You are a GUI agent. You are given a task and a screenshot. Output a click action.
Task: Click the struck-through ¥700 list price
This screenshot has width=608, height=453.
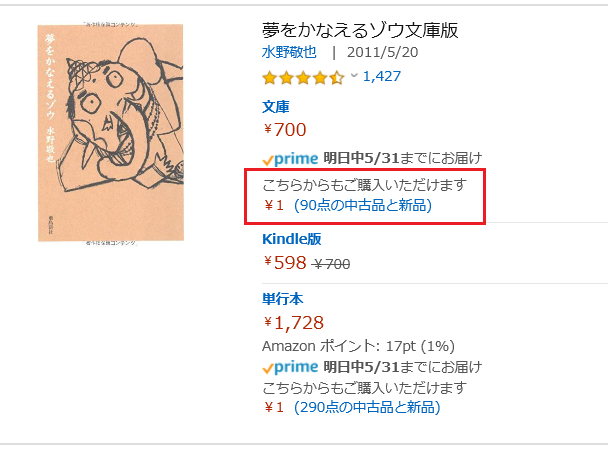(x=332, y=264)
